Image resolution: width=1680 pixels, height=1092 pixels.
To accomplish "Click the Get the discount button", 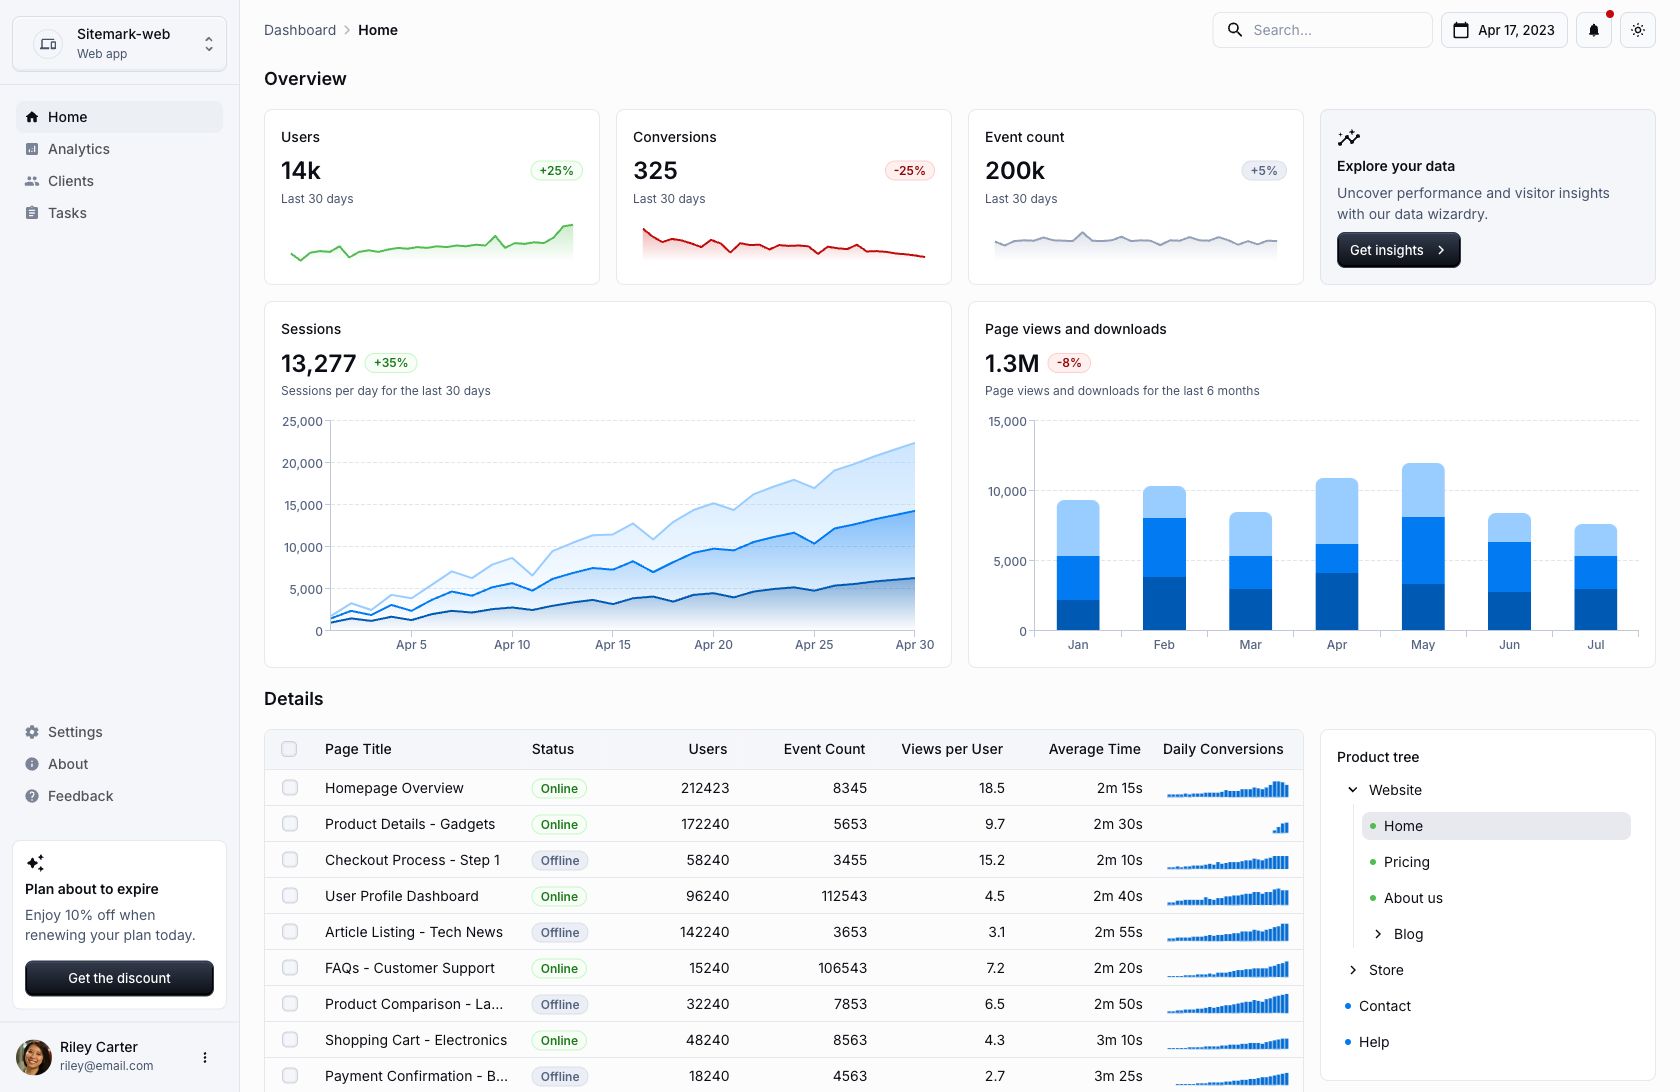I will [119, 978].
